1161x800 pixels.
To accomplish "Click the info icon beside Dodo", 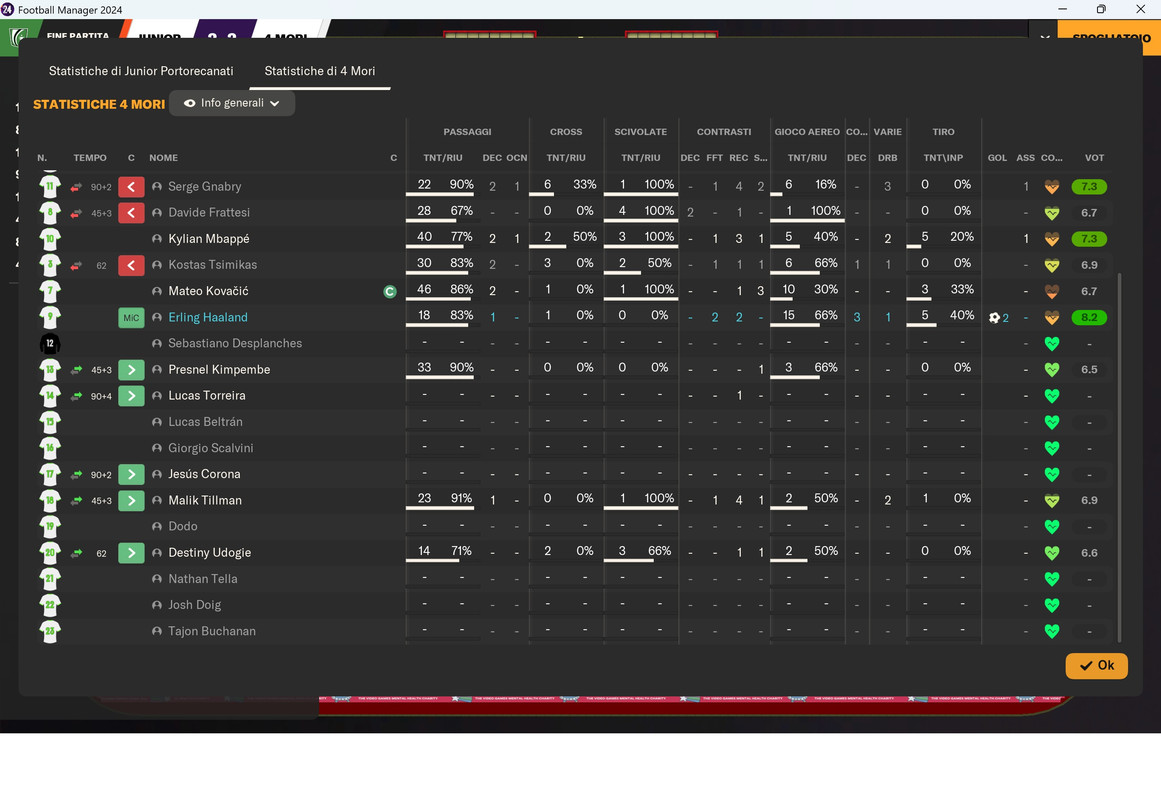I will [x=157, y=527].
